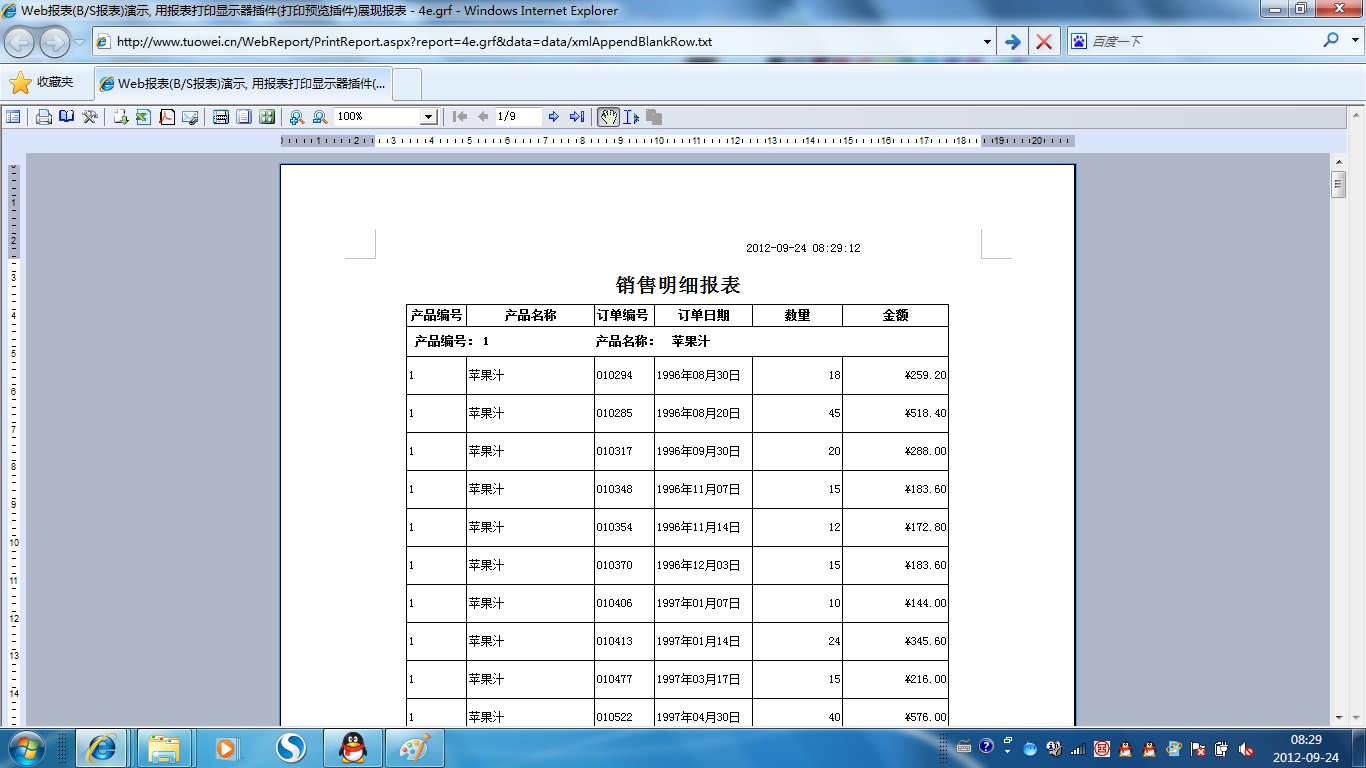
Task: Expand the address bar URL history dropdown
Action: 987,42
